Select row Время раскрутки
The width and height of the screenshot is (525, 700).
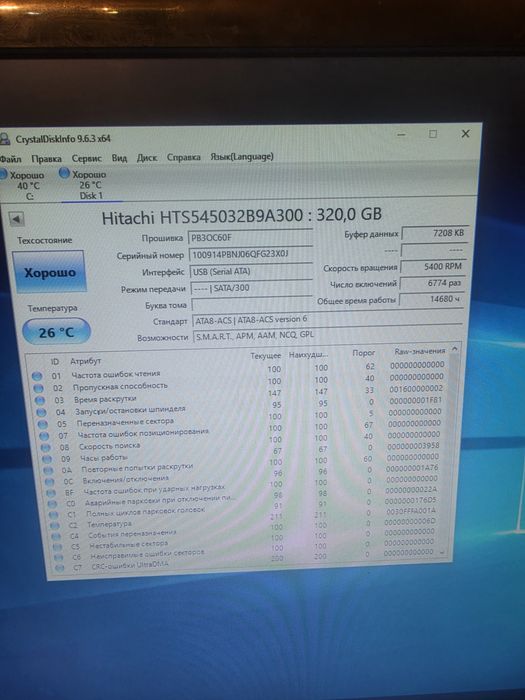[x=240, y=396]
